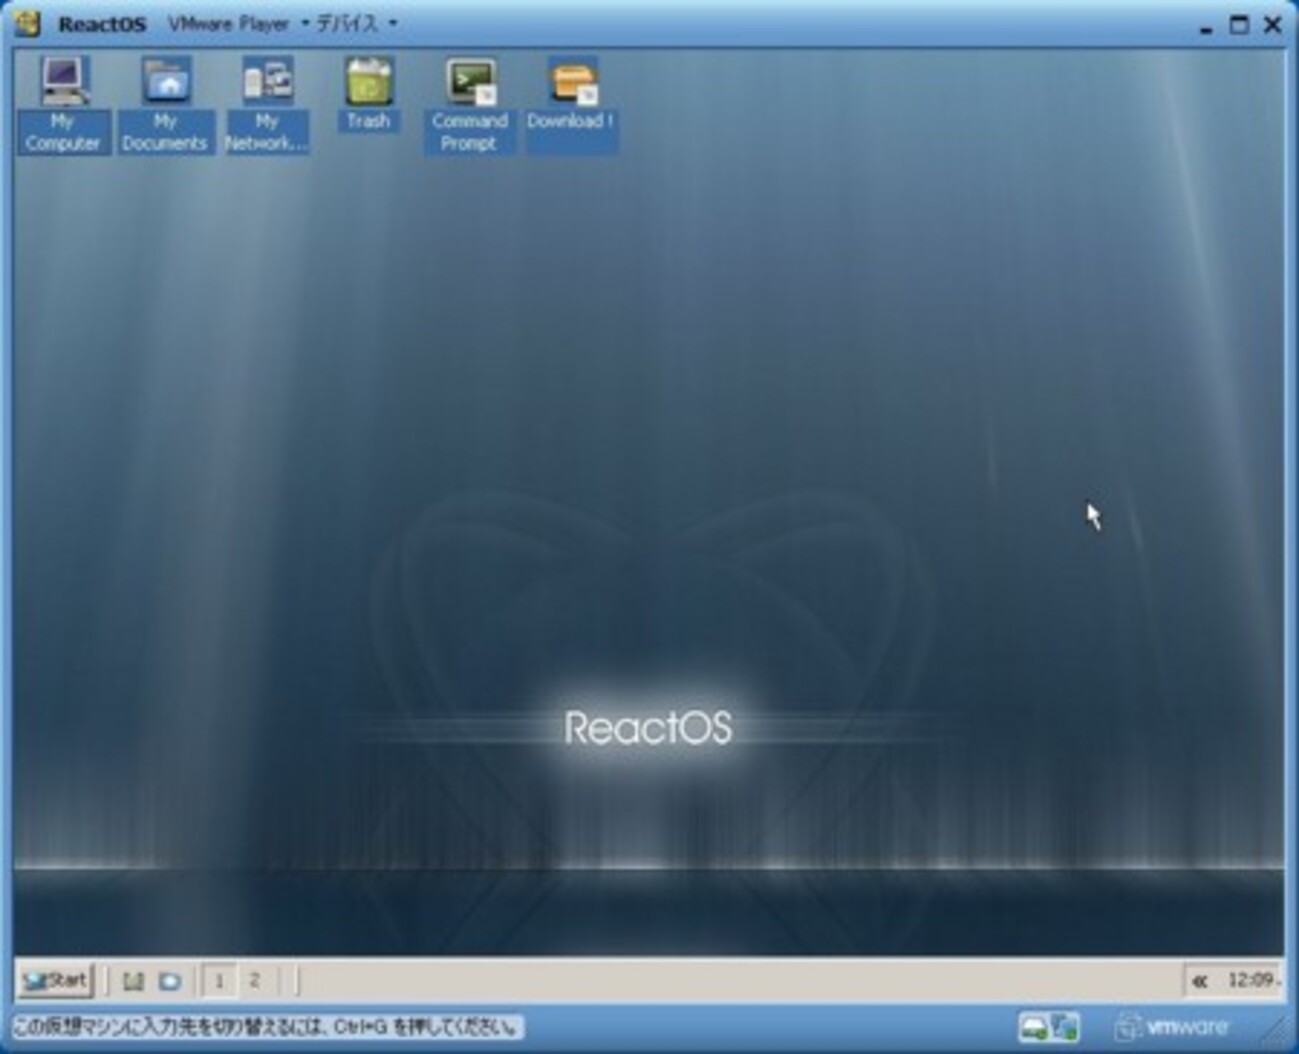This screenshot has height=1054, width=1299.
Task: Open the My Computer desktop icon
Action: pyautogui.click(x=63, y=104)
